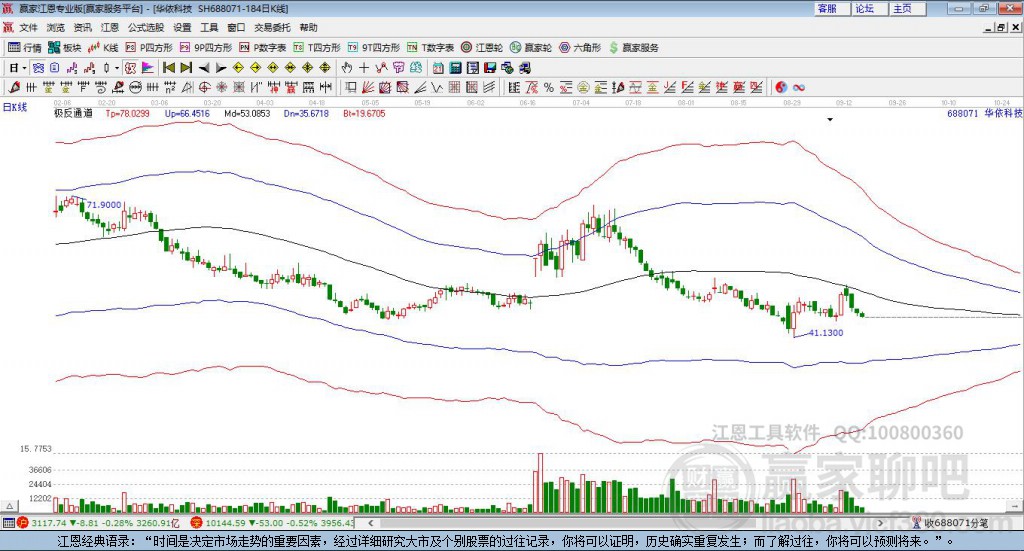Screen dimensions: 1024x551
Task: Open 赢家服务 with the dollar icon
Action: [x=633, y=48]
